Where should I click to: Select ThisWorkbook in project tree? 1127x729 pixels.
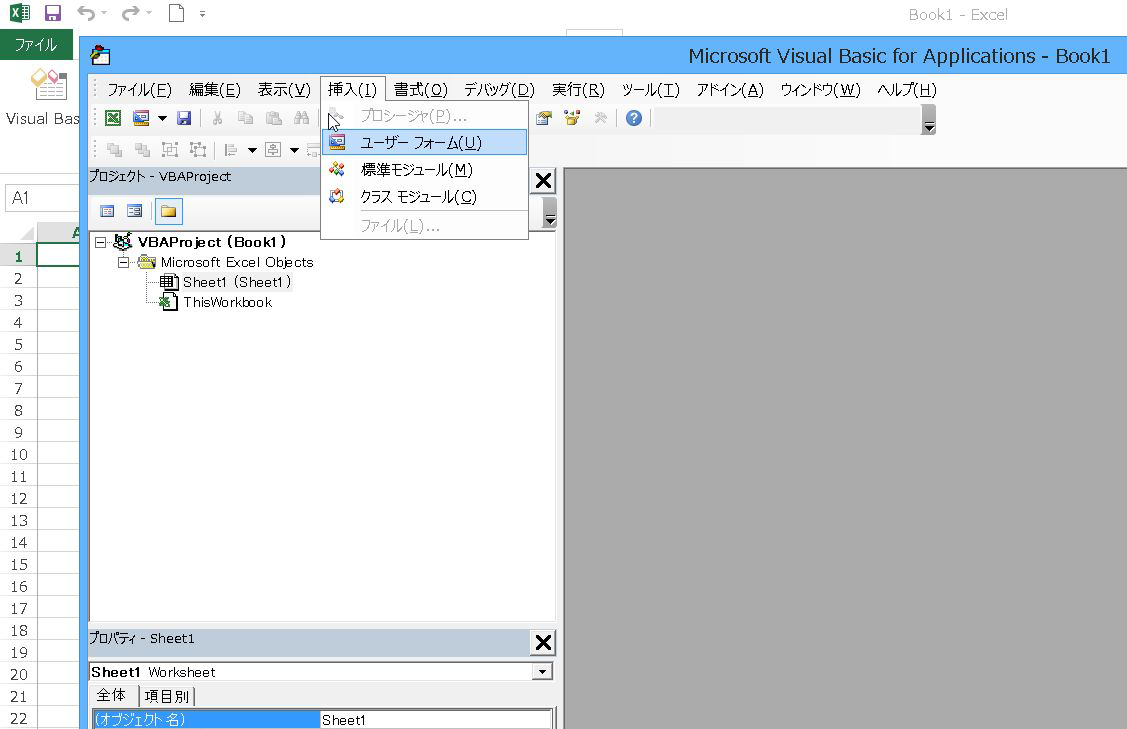pyautogui.click(x=227, y=302)
